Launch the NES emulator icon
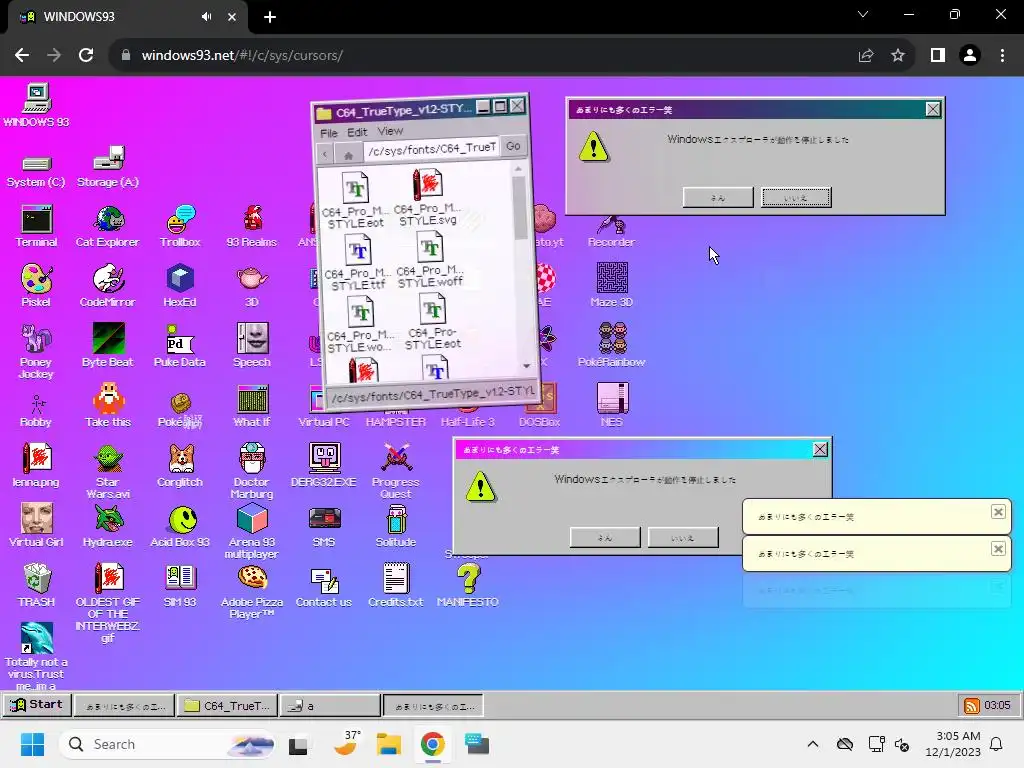The height and width of the screenshot is (768, 1024). coord(612,406)
